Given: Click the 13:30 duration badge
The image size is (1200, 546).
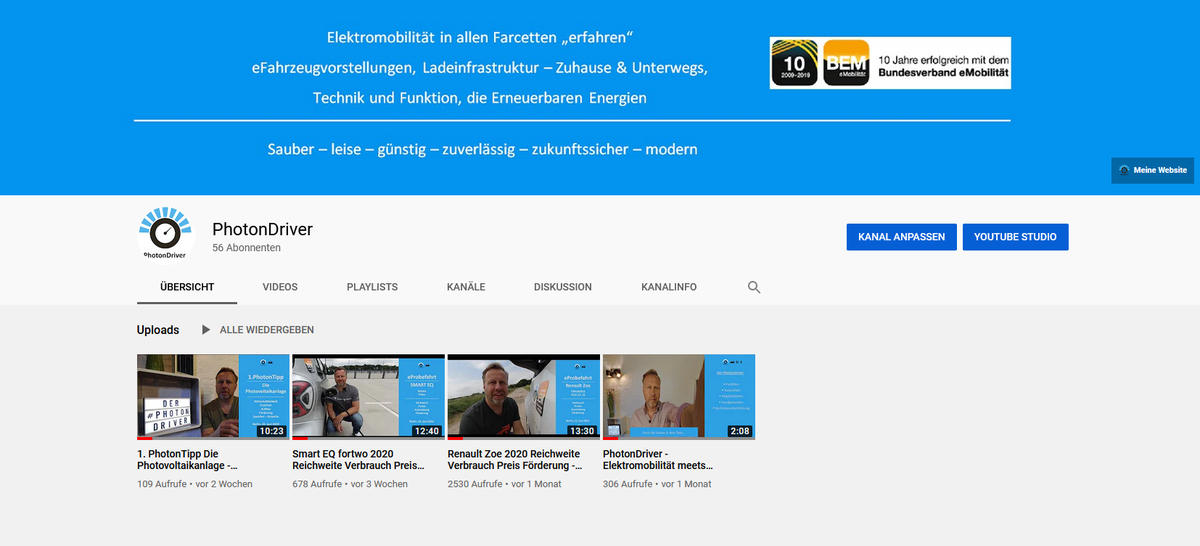Looking at the screenshot, I should point(582,431).
